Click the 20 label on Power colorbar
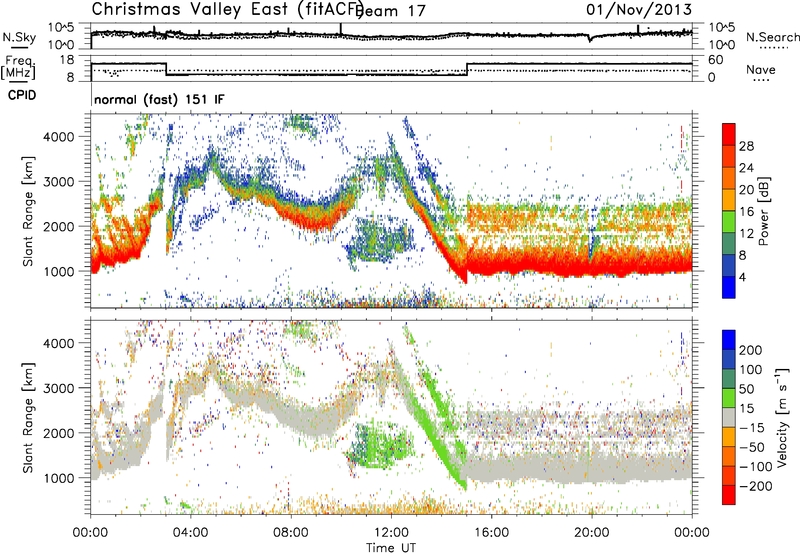The image size is (800, 554). (x=746, y=190)
